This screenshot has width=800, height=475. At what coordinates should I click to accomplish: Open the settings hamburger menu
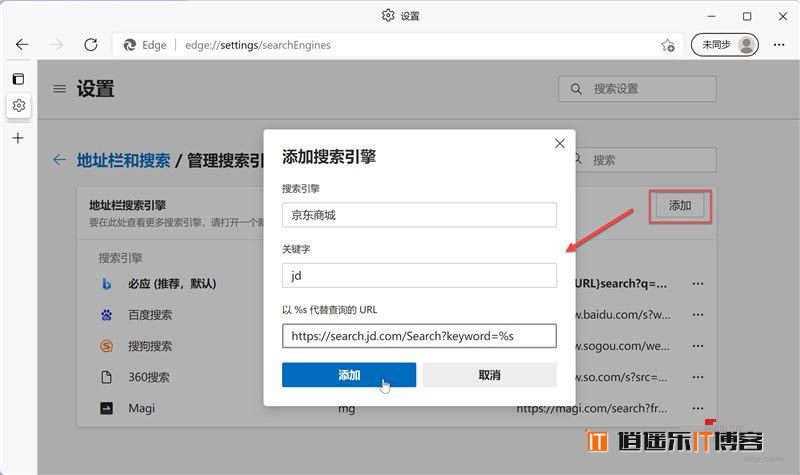[60, 89]
